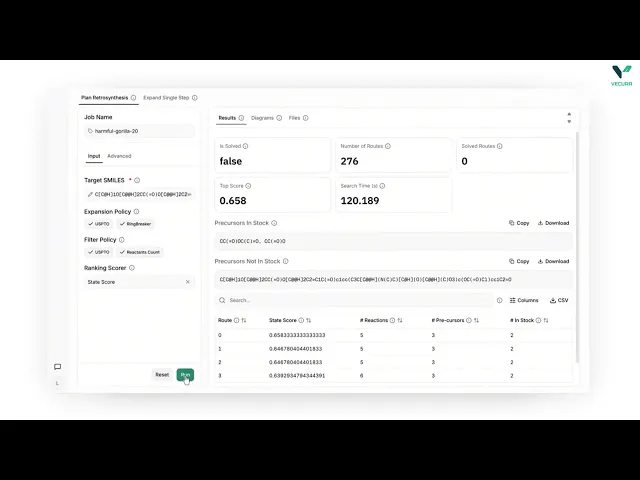Image resolution: width=640 pixels, height=480 pixels.
Task: Click the panel expand/collapse arrows icon
Action: coord(569,118)
